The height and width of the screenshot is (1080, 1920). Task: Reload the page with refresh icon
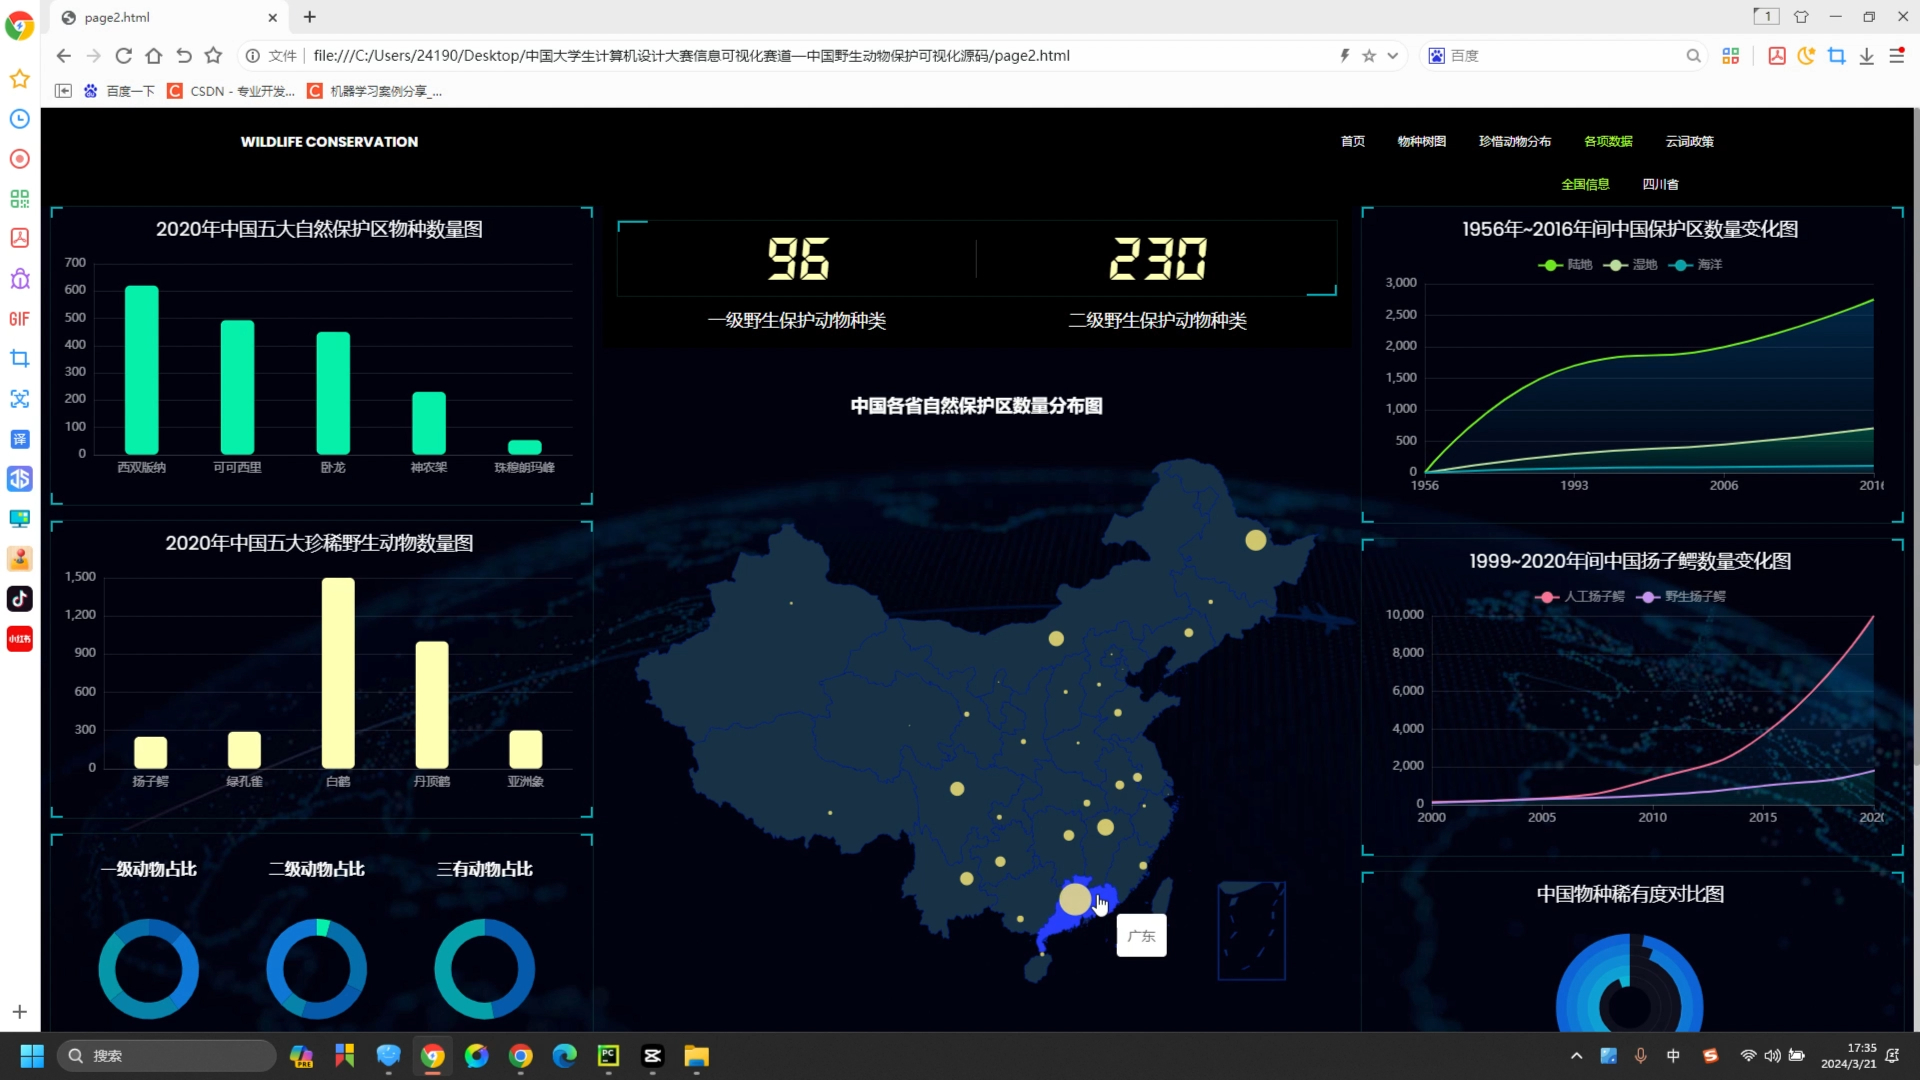tap(124, 56)
